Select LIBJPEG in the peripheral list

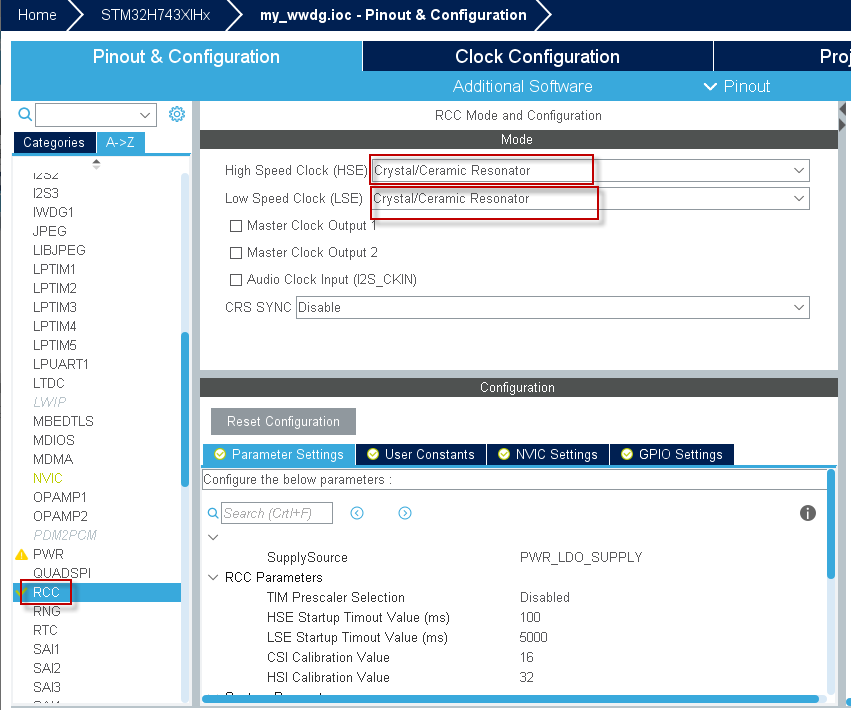click(59, 250)
